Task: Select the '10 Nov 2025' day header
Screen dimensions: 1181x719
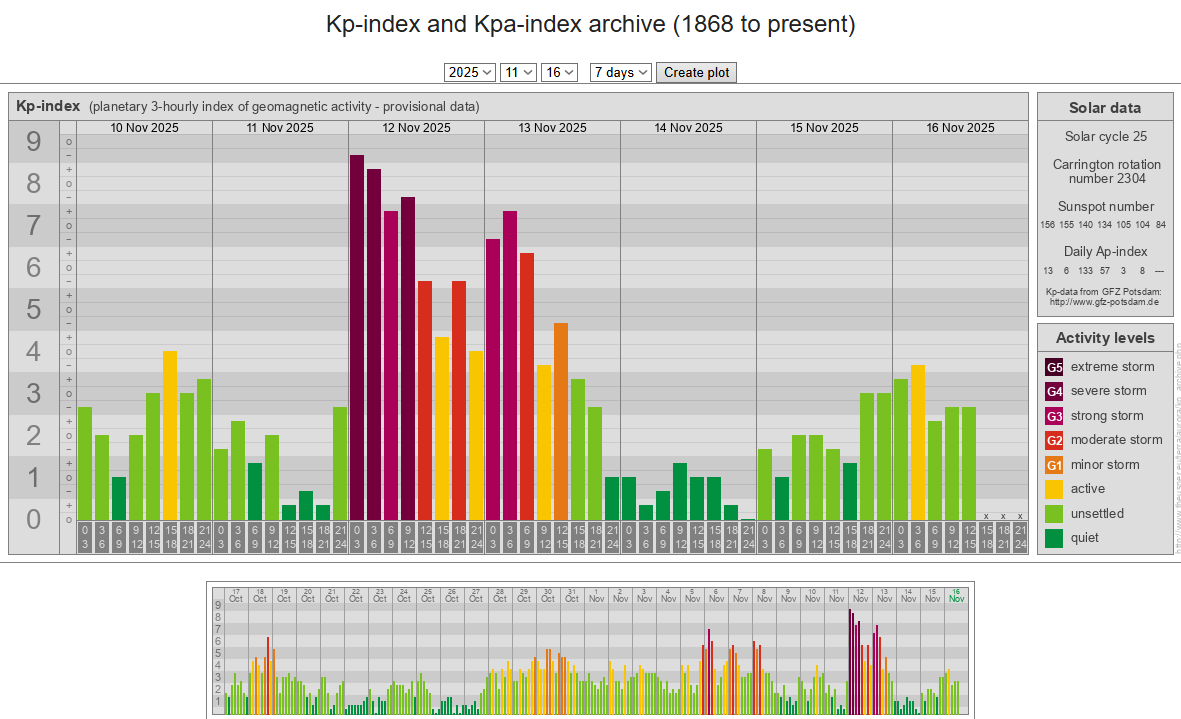Action: (x=145, y=128)
